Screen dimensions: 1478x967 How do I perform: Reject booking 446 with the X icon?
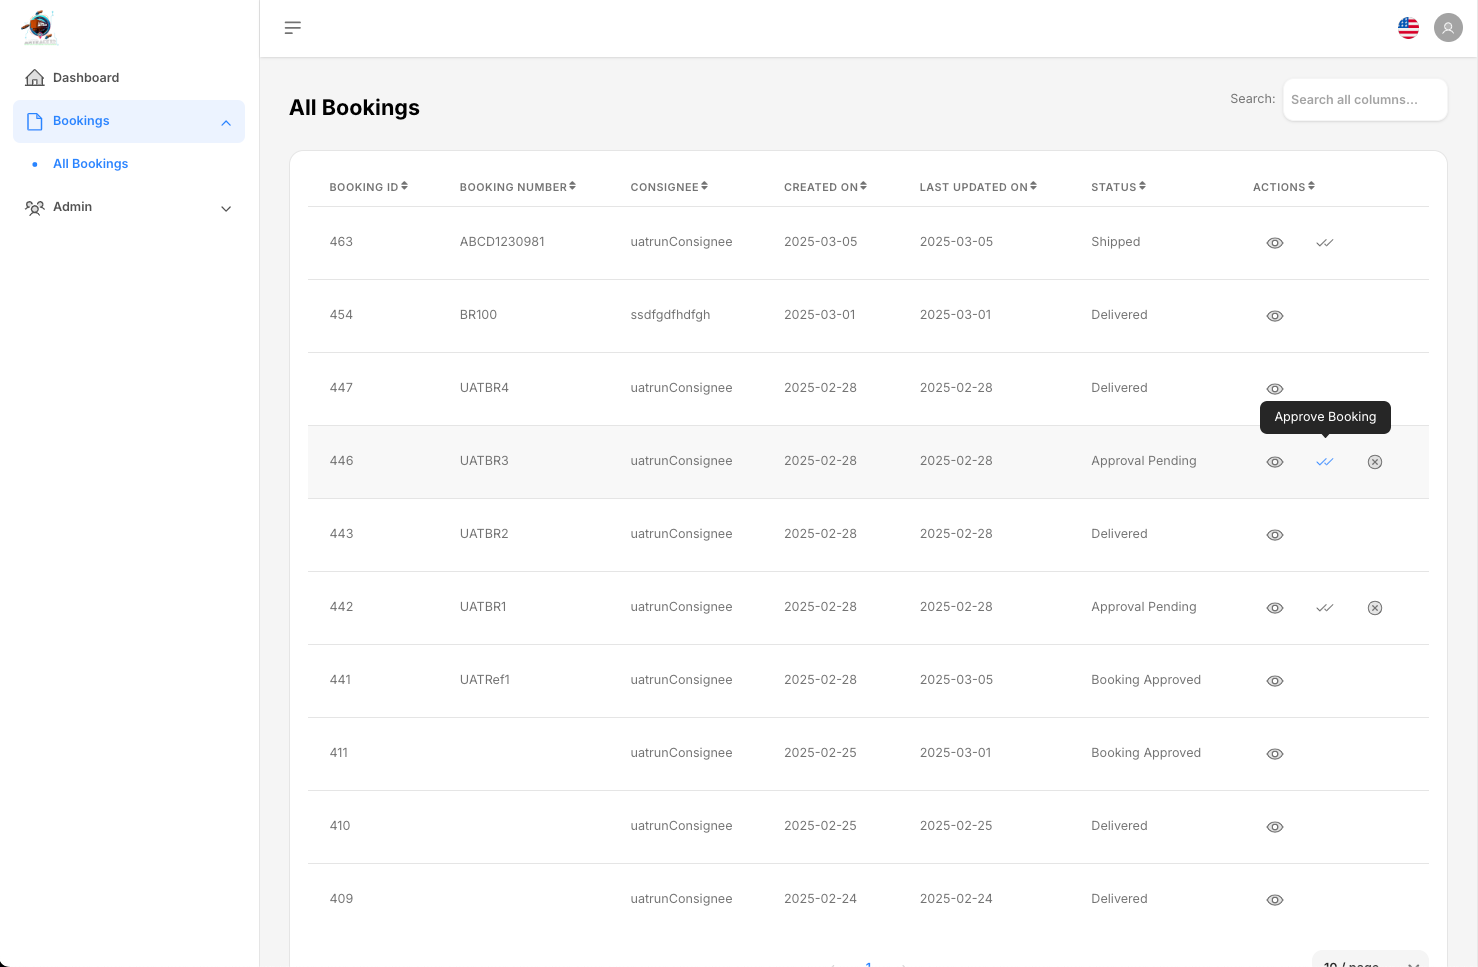(1375, 462)
